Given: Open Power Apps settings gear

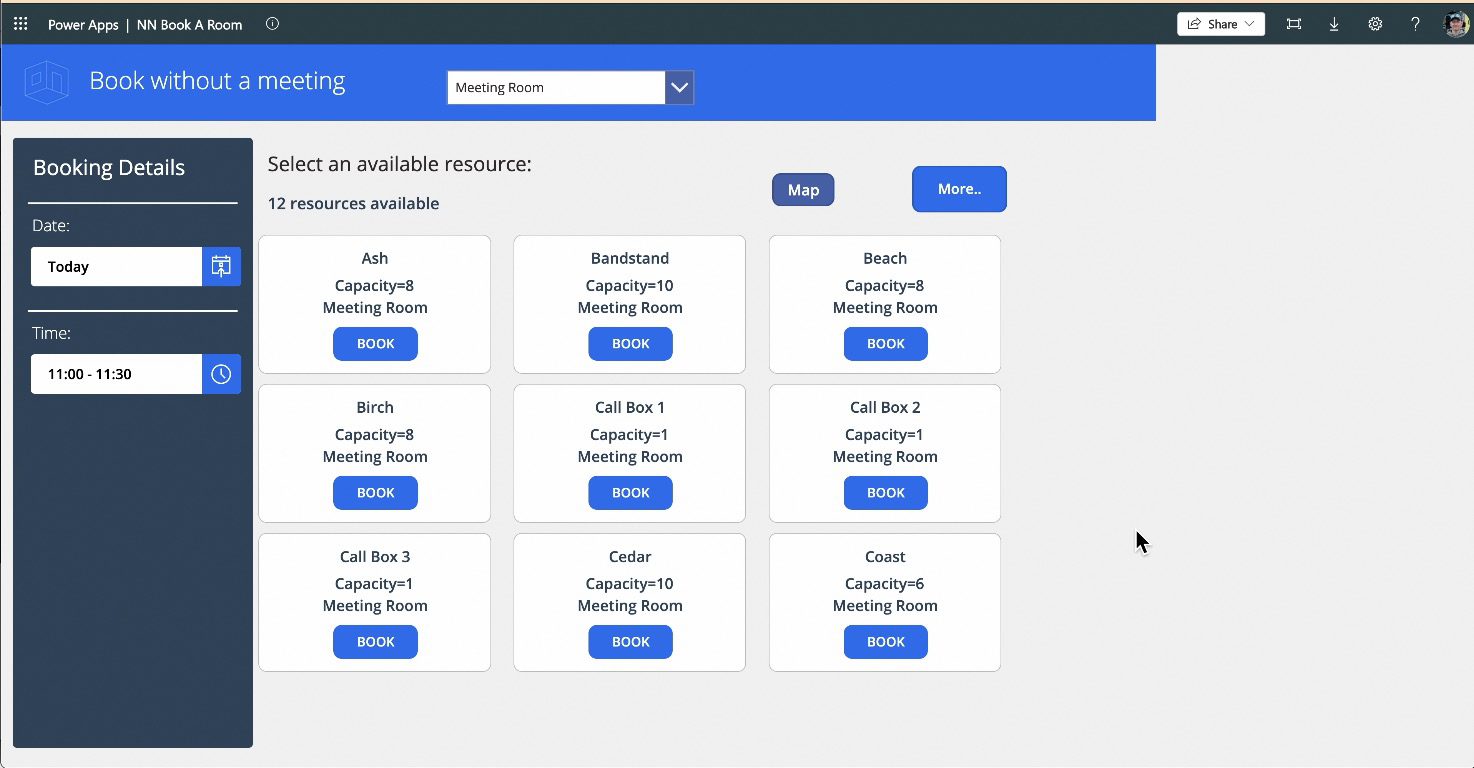Looking at the screenshot, I should (x=1375, y=23).
